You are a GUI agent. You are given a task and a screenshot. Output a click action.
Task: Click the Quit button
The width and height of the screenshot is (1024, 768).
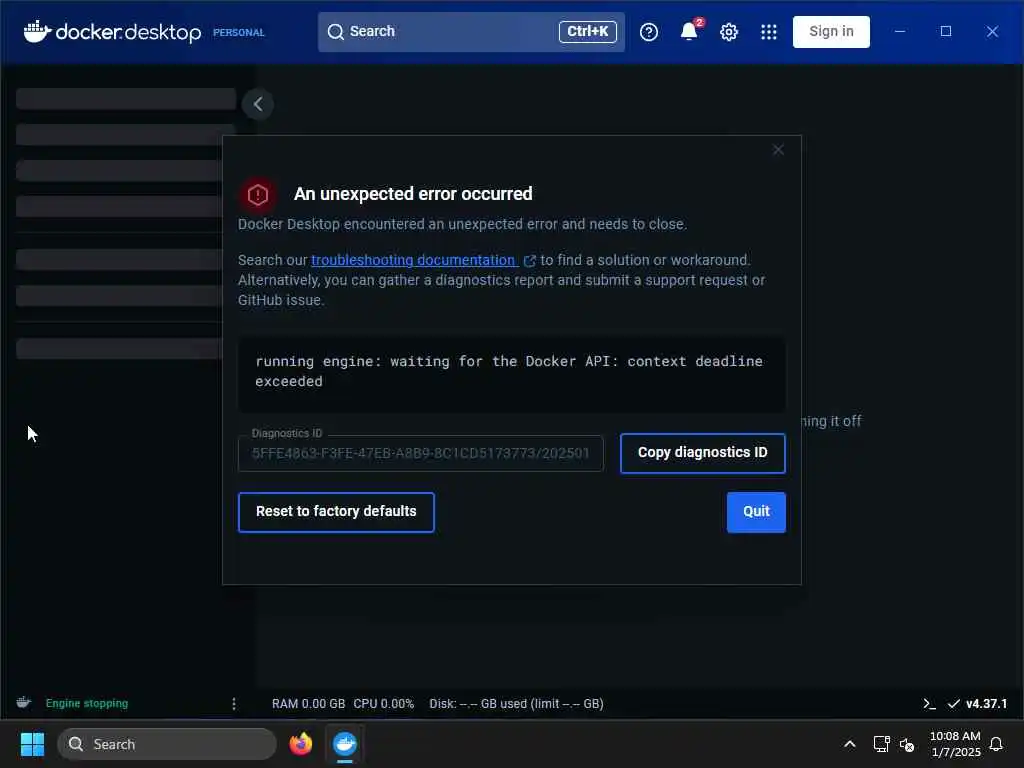click(x=756, y=511)
